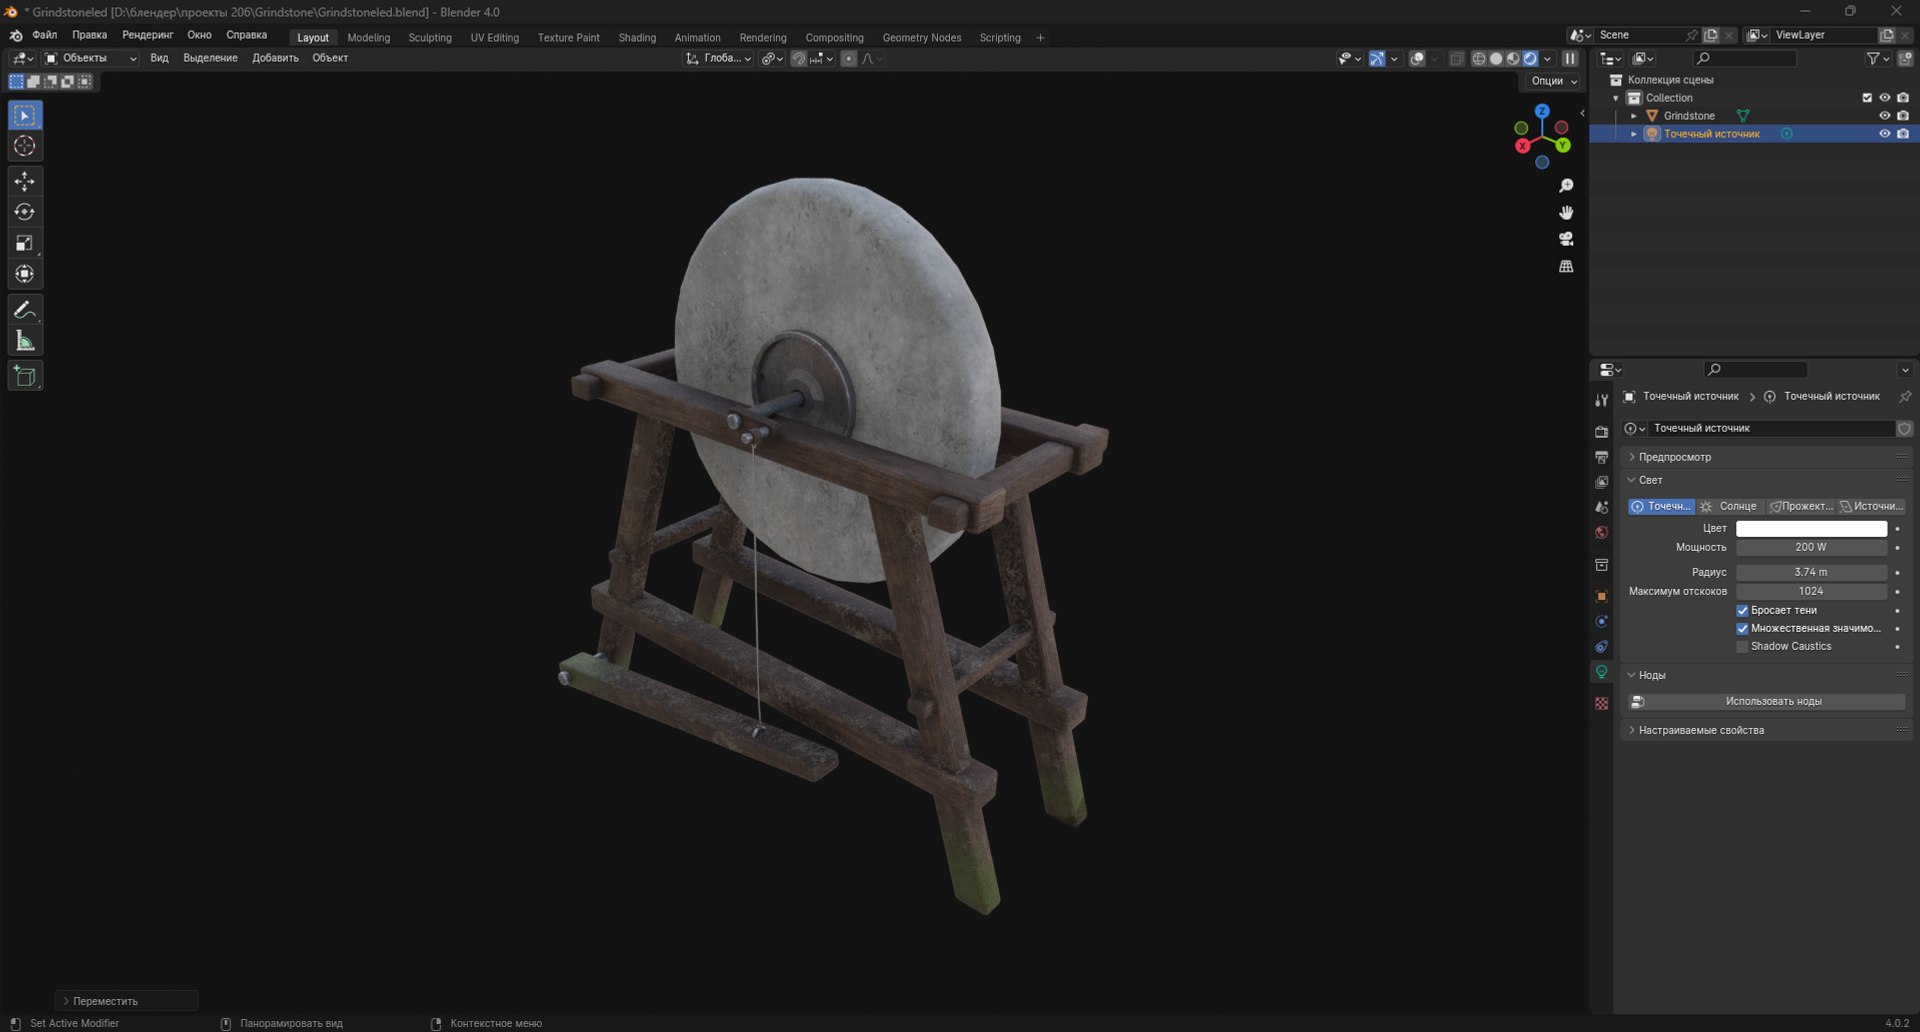Viewport: 1920px width, 1032px height.
Task: Click the white 'Цвет' light color swatch
Action: coord(1811,528)
